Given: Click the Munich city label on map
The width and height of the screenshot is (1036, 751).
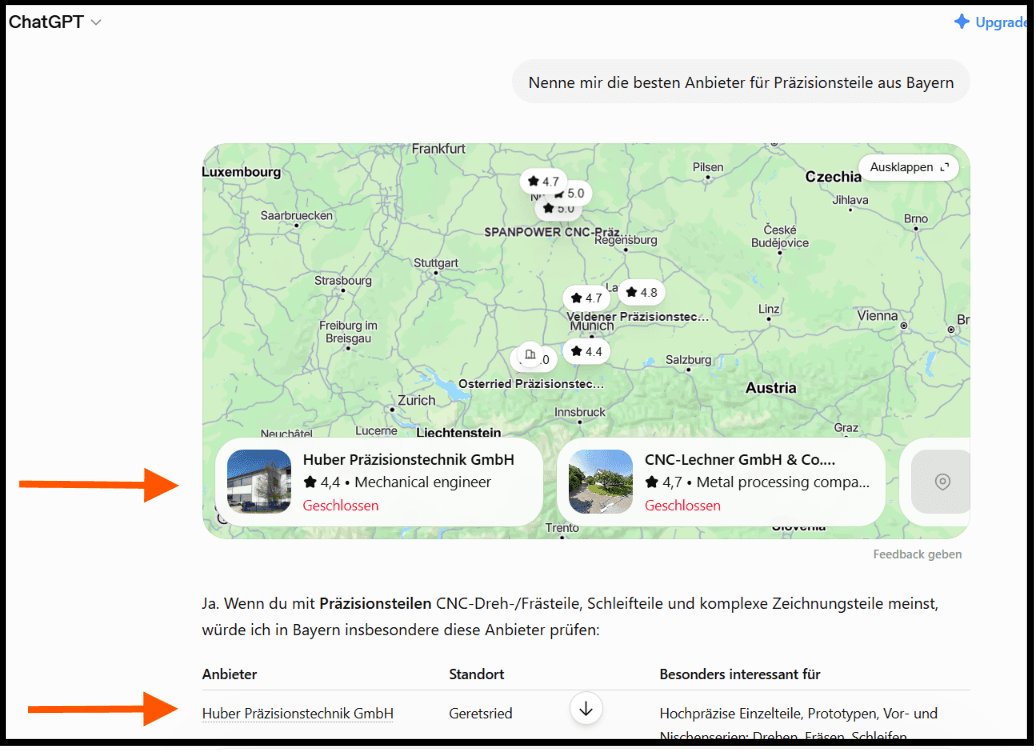Looking at the screenshot, I should (x=591, y=326).
